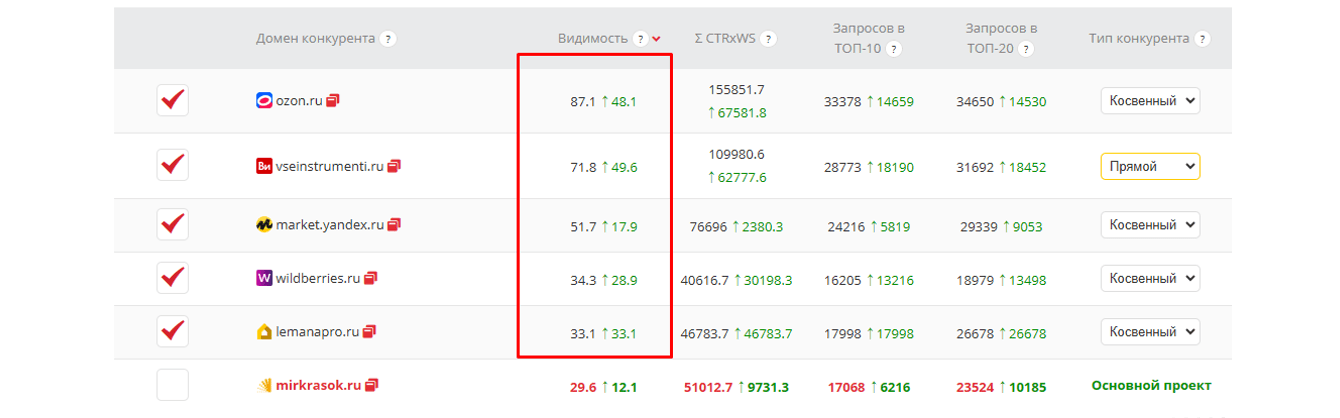
Task: Uncheck the lemanapro.ru competitor checkbox
Action: (173, 331)
